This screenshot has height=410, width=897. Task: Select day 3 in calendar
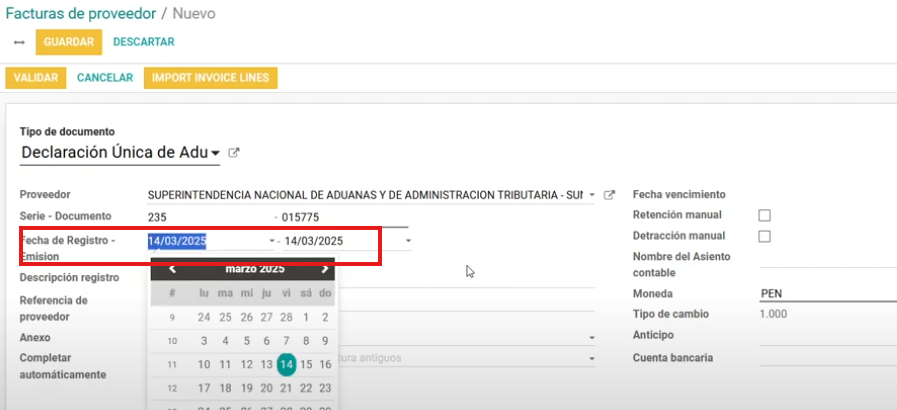click(x=204, y=341)
